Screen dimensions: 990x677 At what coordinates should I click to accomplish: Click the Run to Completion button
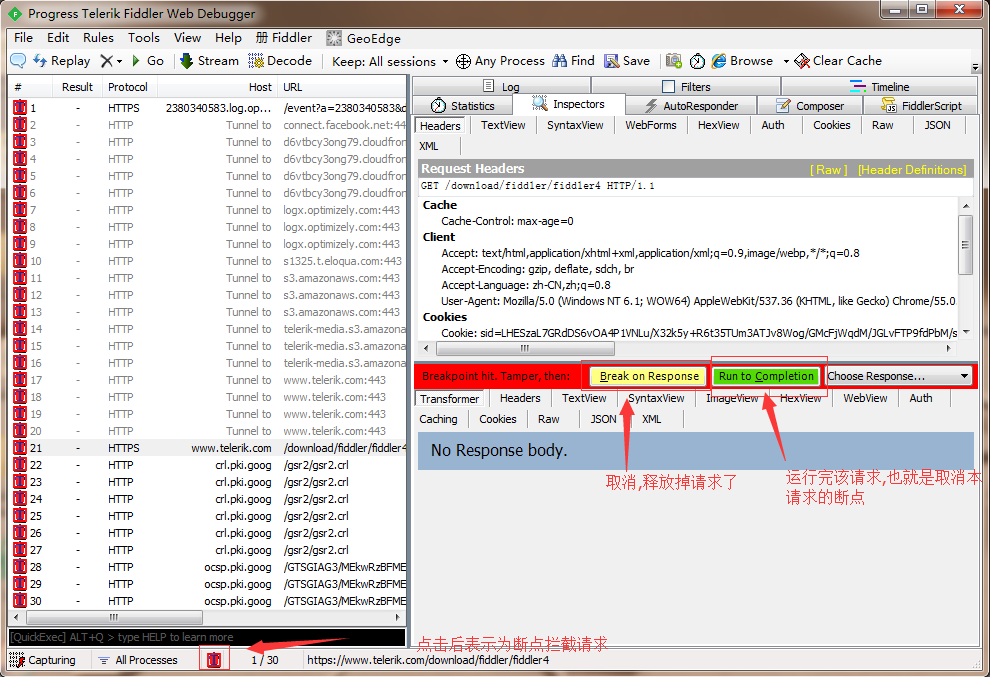(x=766, y=376)
